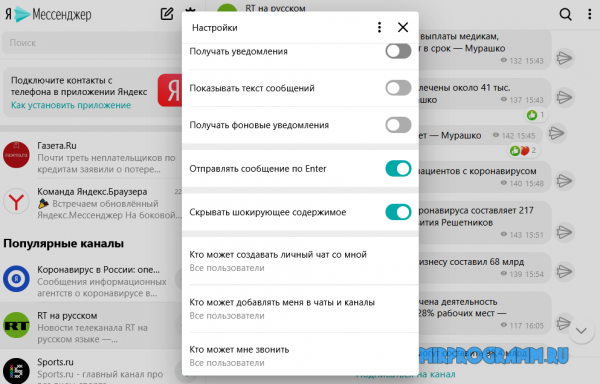Click the search magnifier icon in chat header
Image resolution: width=600 pixels, height=384 pixels.
tap(565, 14)
